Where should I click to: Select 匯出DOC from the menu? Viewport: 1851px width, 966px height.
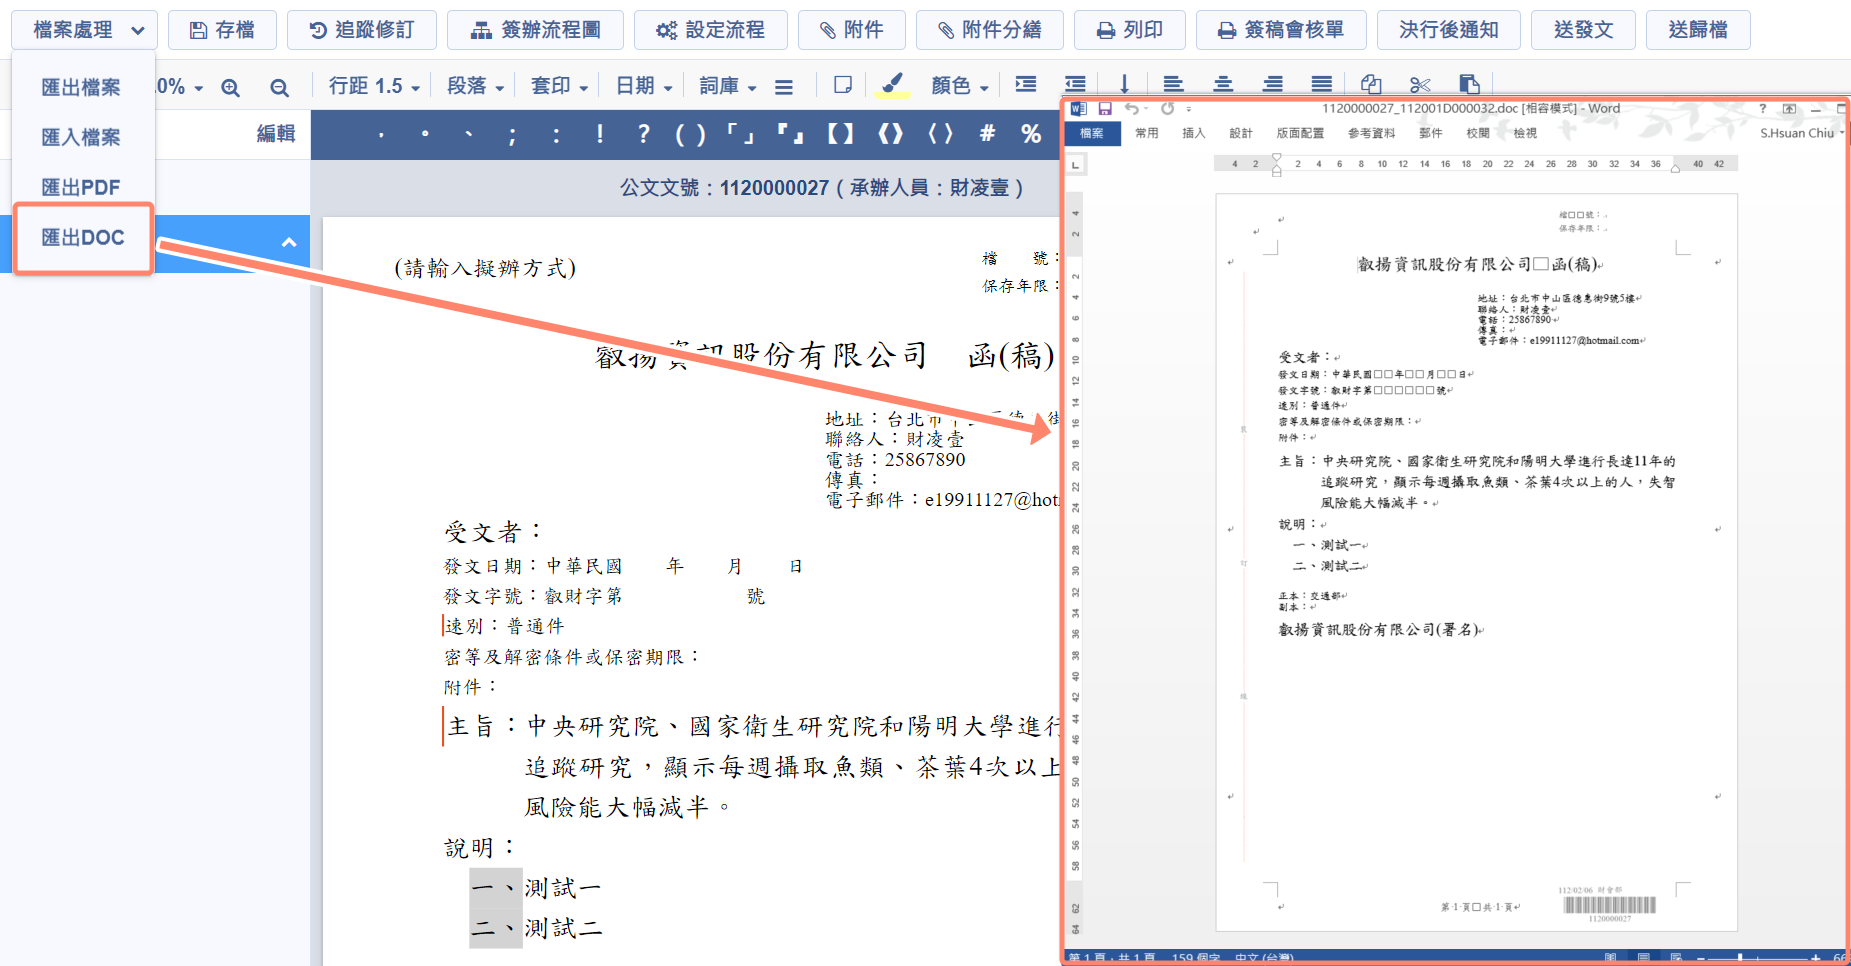(83, 238)
